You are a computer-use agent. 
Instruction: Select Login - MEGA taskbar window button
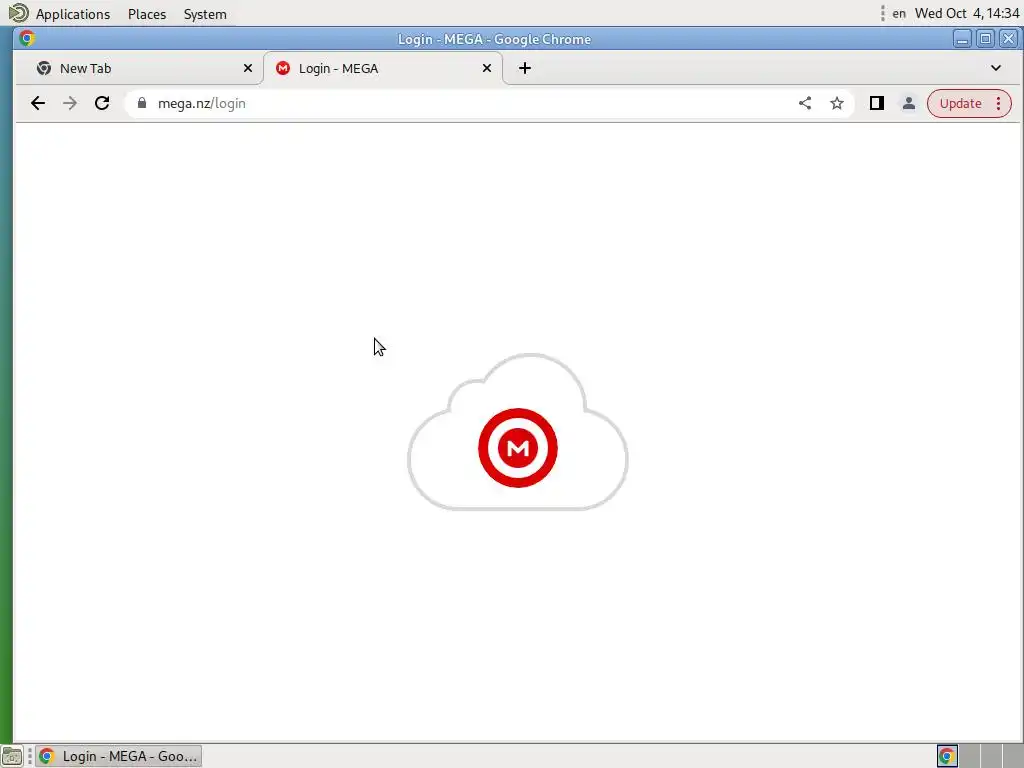click(118, 756)
